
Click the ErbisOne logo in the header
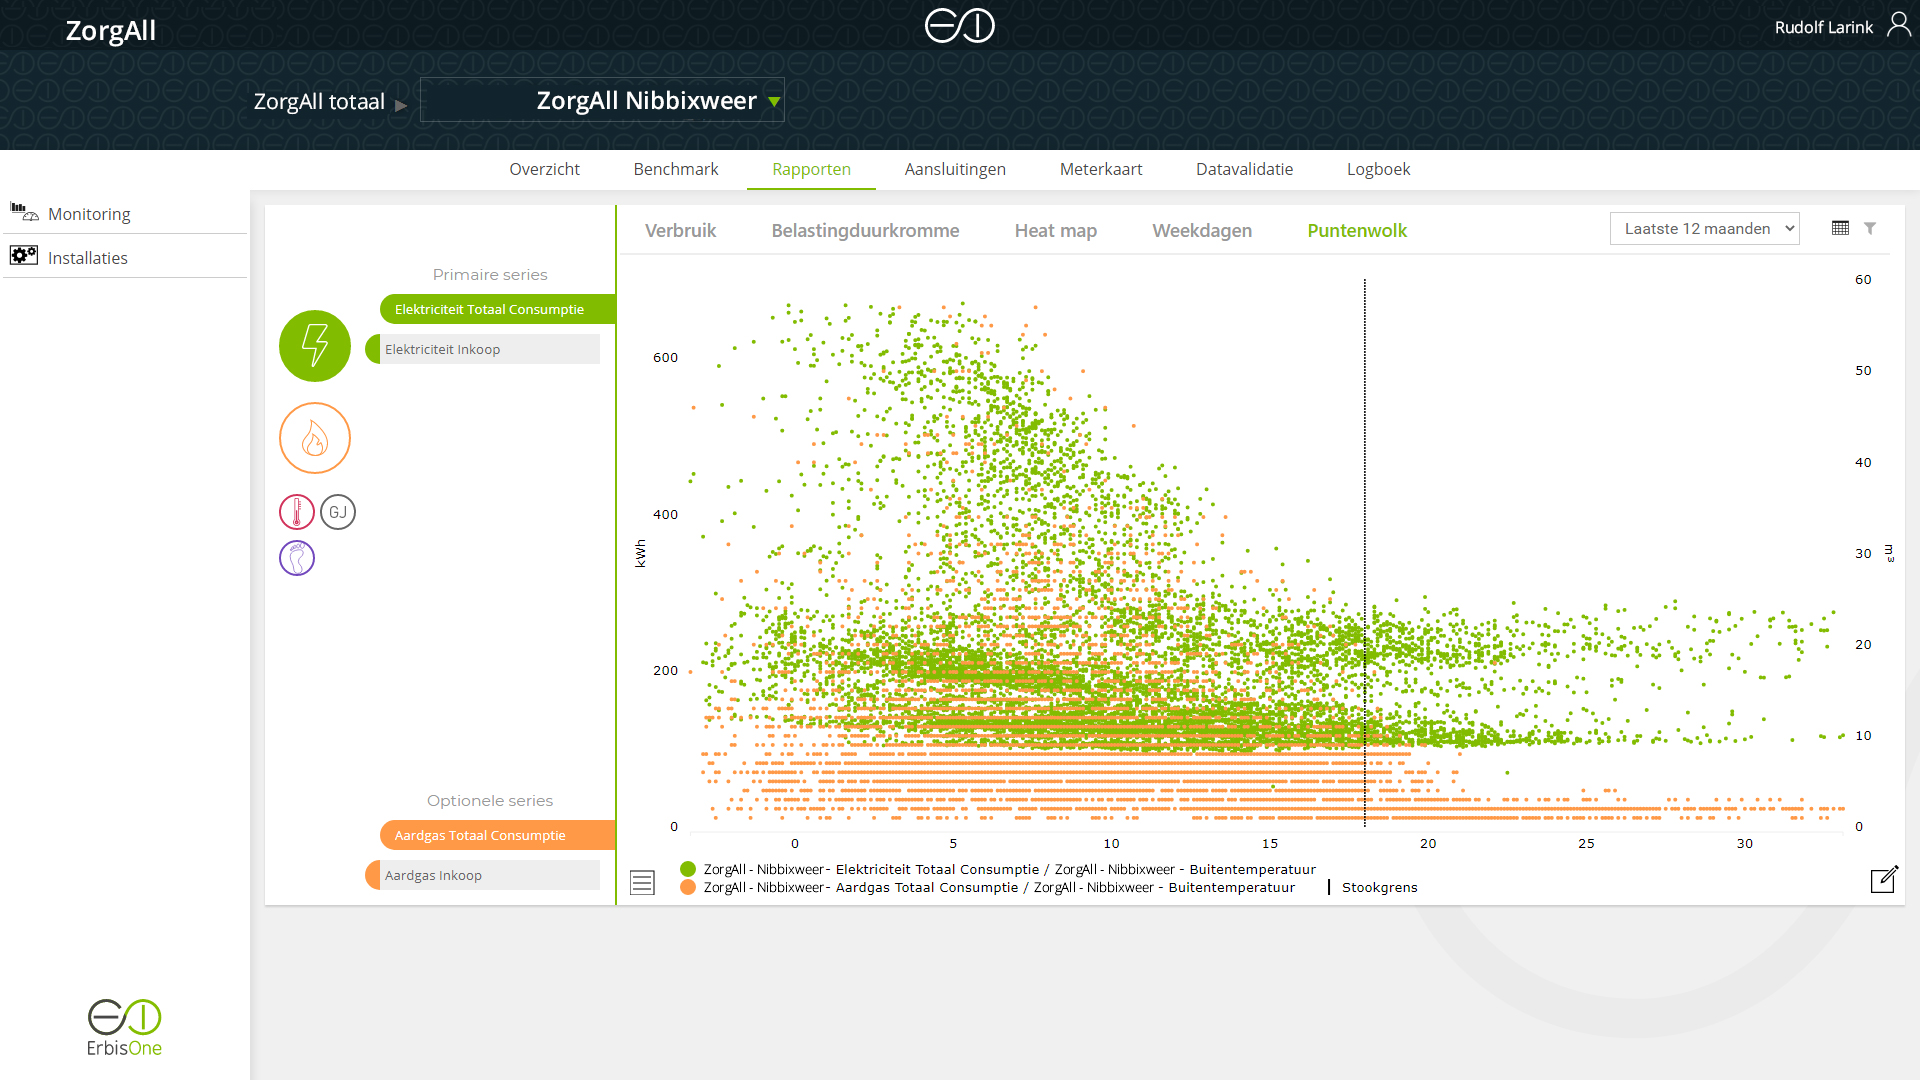coord(959,26)
